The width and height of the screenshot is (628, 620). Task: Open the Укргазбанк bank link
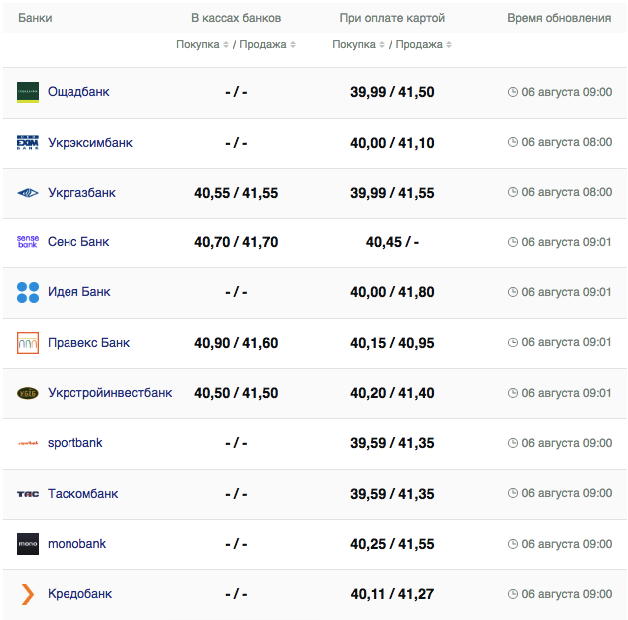tap(82, 193)
